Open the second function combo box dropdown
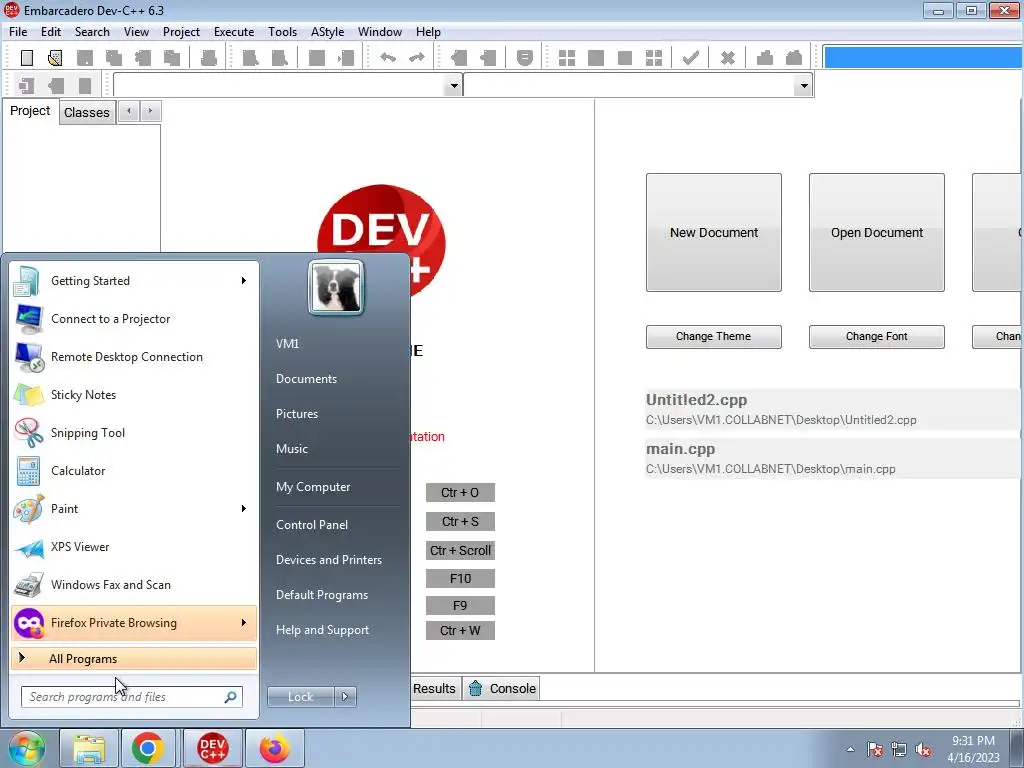Screen dimensions: 1024x768 pos(804,86)
